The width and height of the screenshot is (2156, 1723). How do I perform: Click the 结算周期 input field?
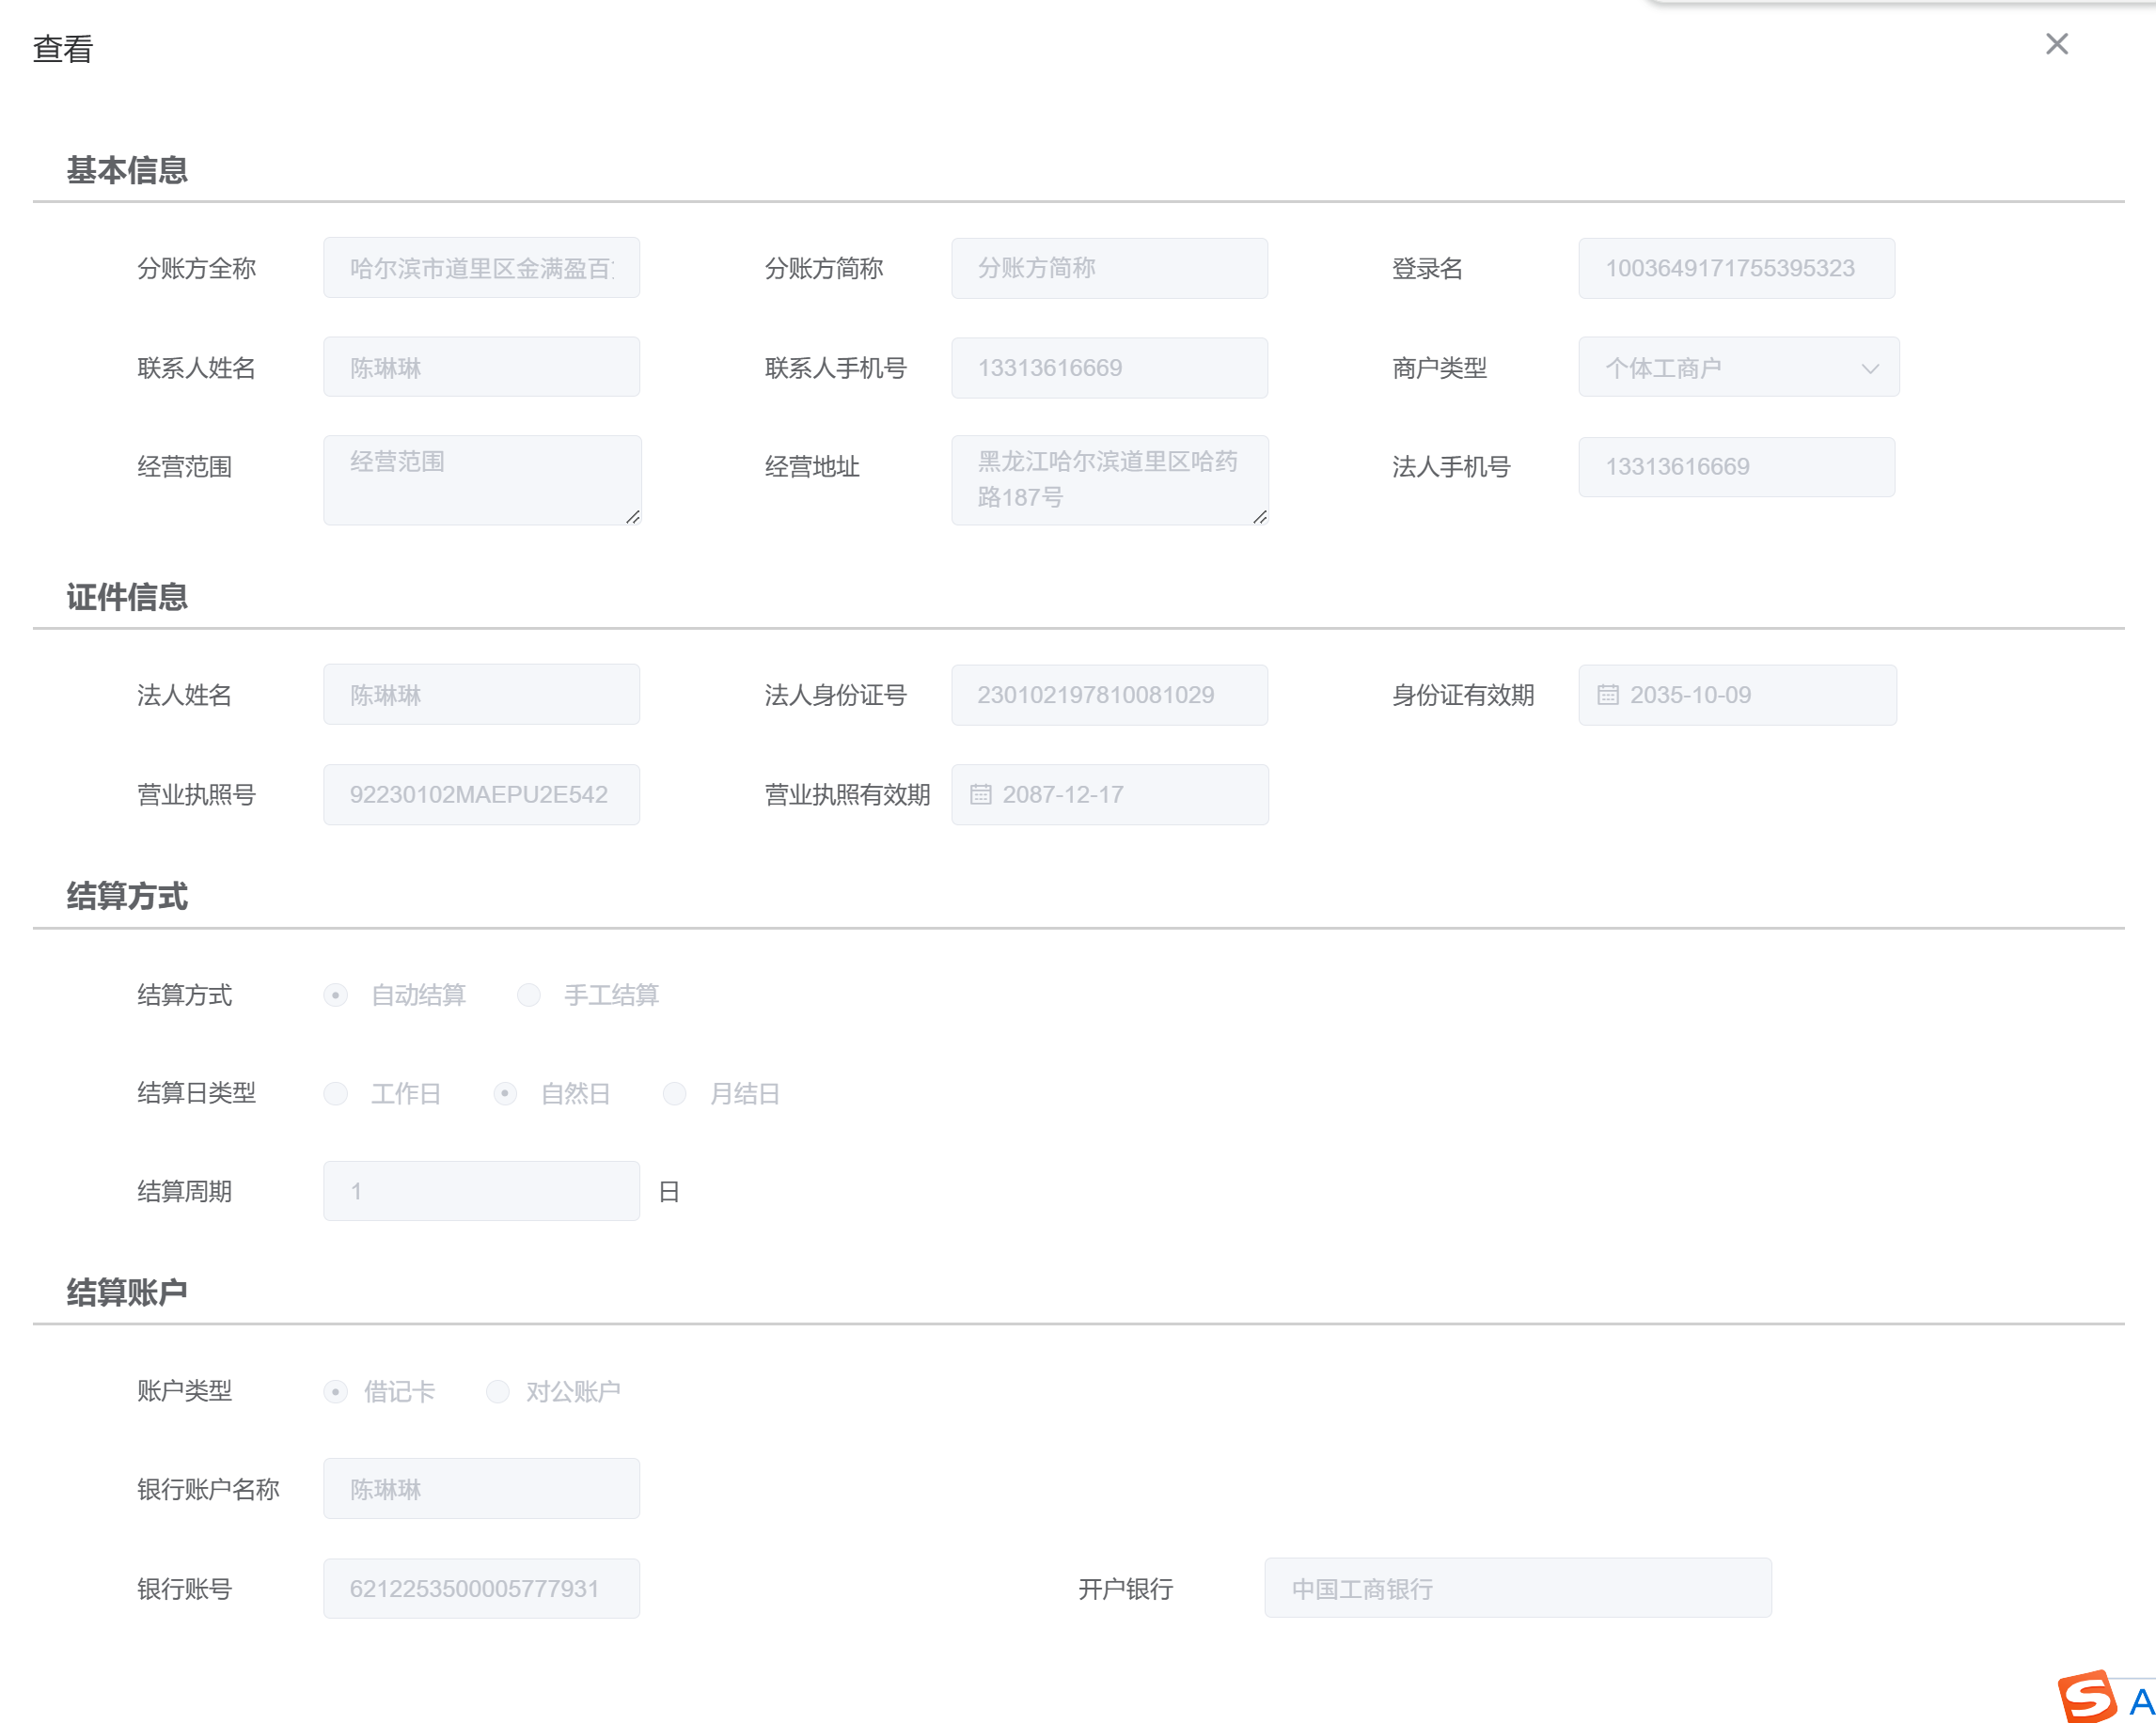(481, 1191)
